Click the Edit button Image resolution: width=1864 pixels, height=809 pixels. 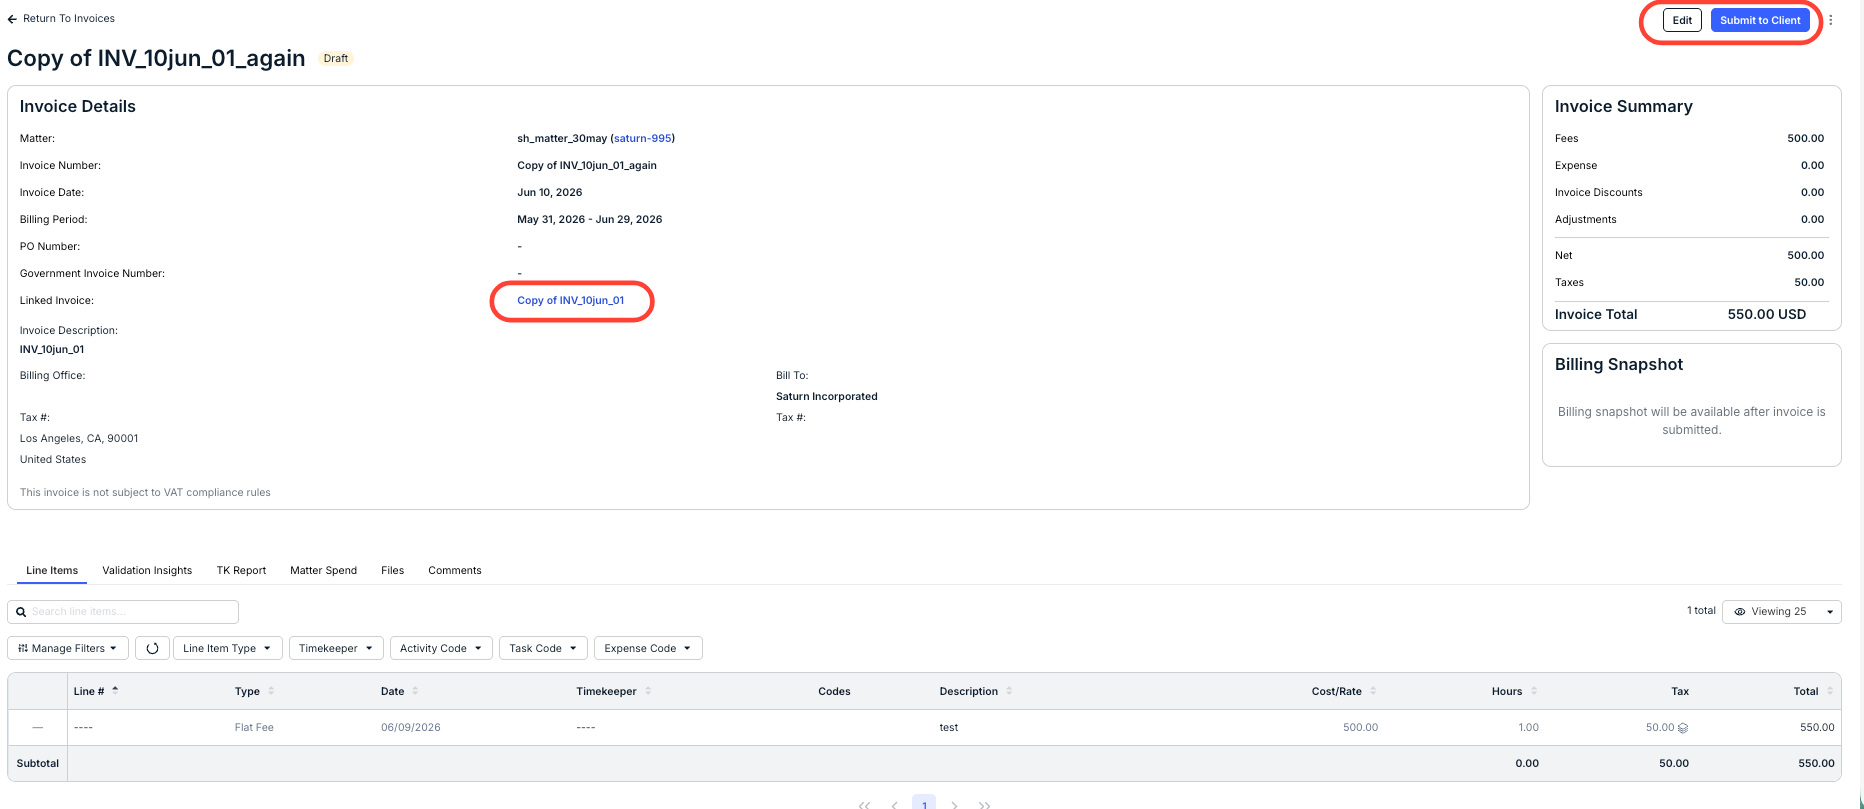point(1682,20)
